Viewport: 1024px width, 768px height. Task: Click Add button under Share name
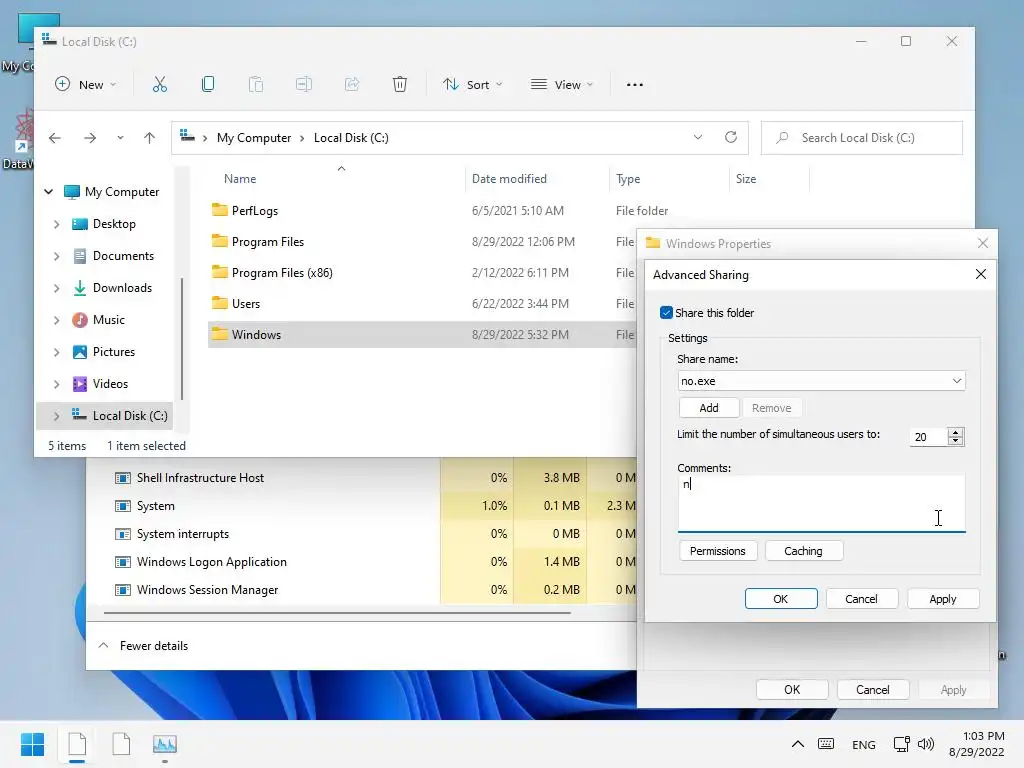pyautogui.click(x=709, y=408)
